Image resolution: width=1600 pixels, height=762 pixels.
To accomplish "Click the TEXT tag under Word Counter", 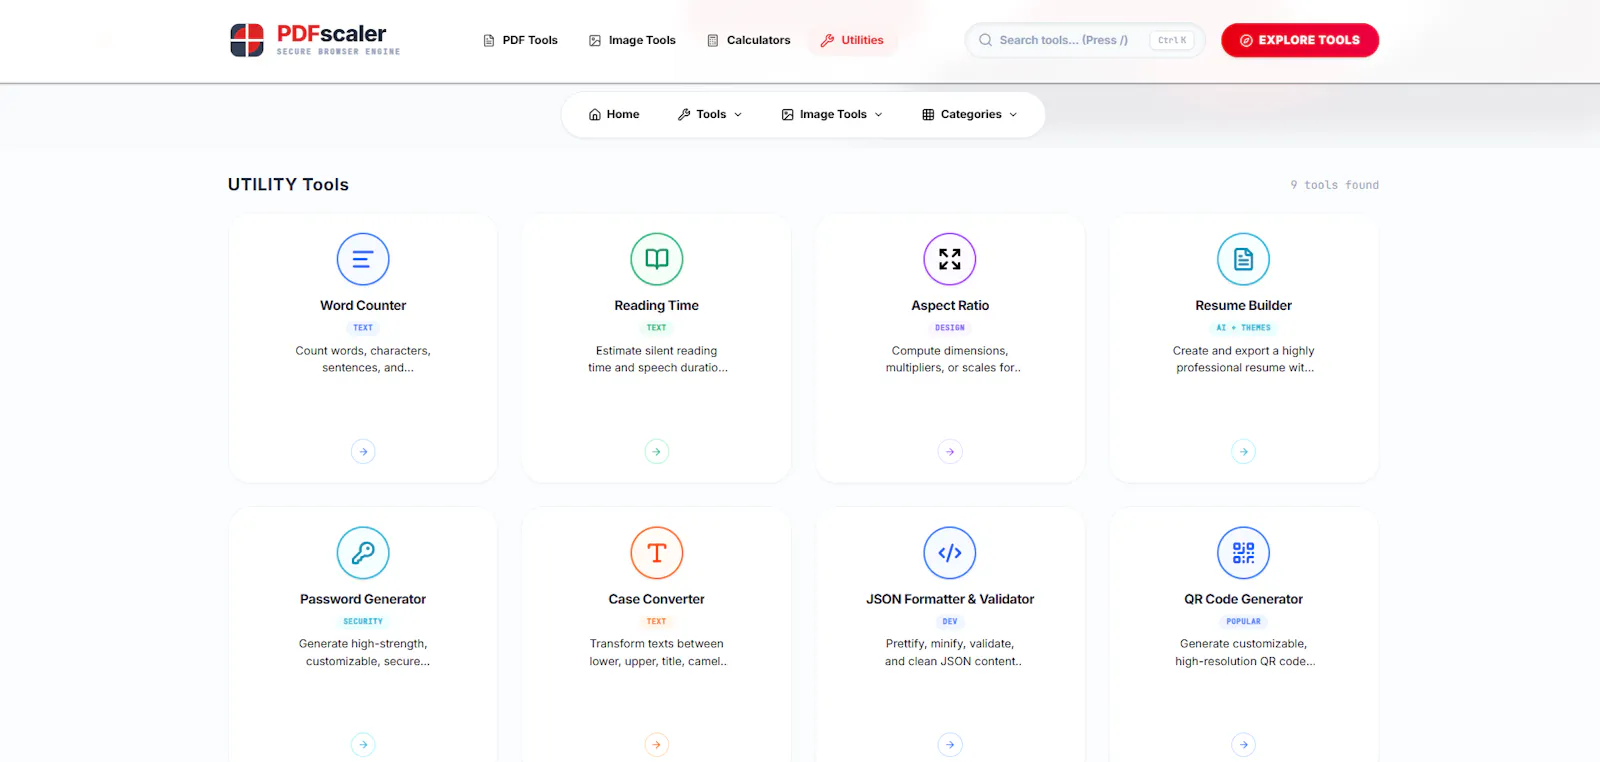I will pos(363,328).
